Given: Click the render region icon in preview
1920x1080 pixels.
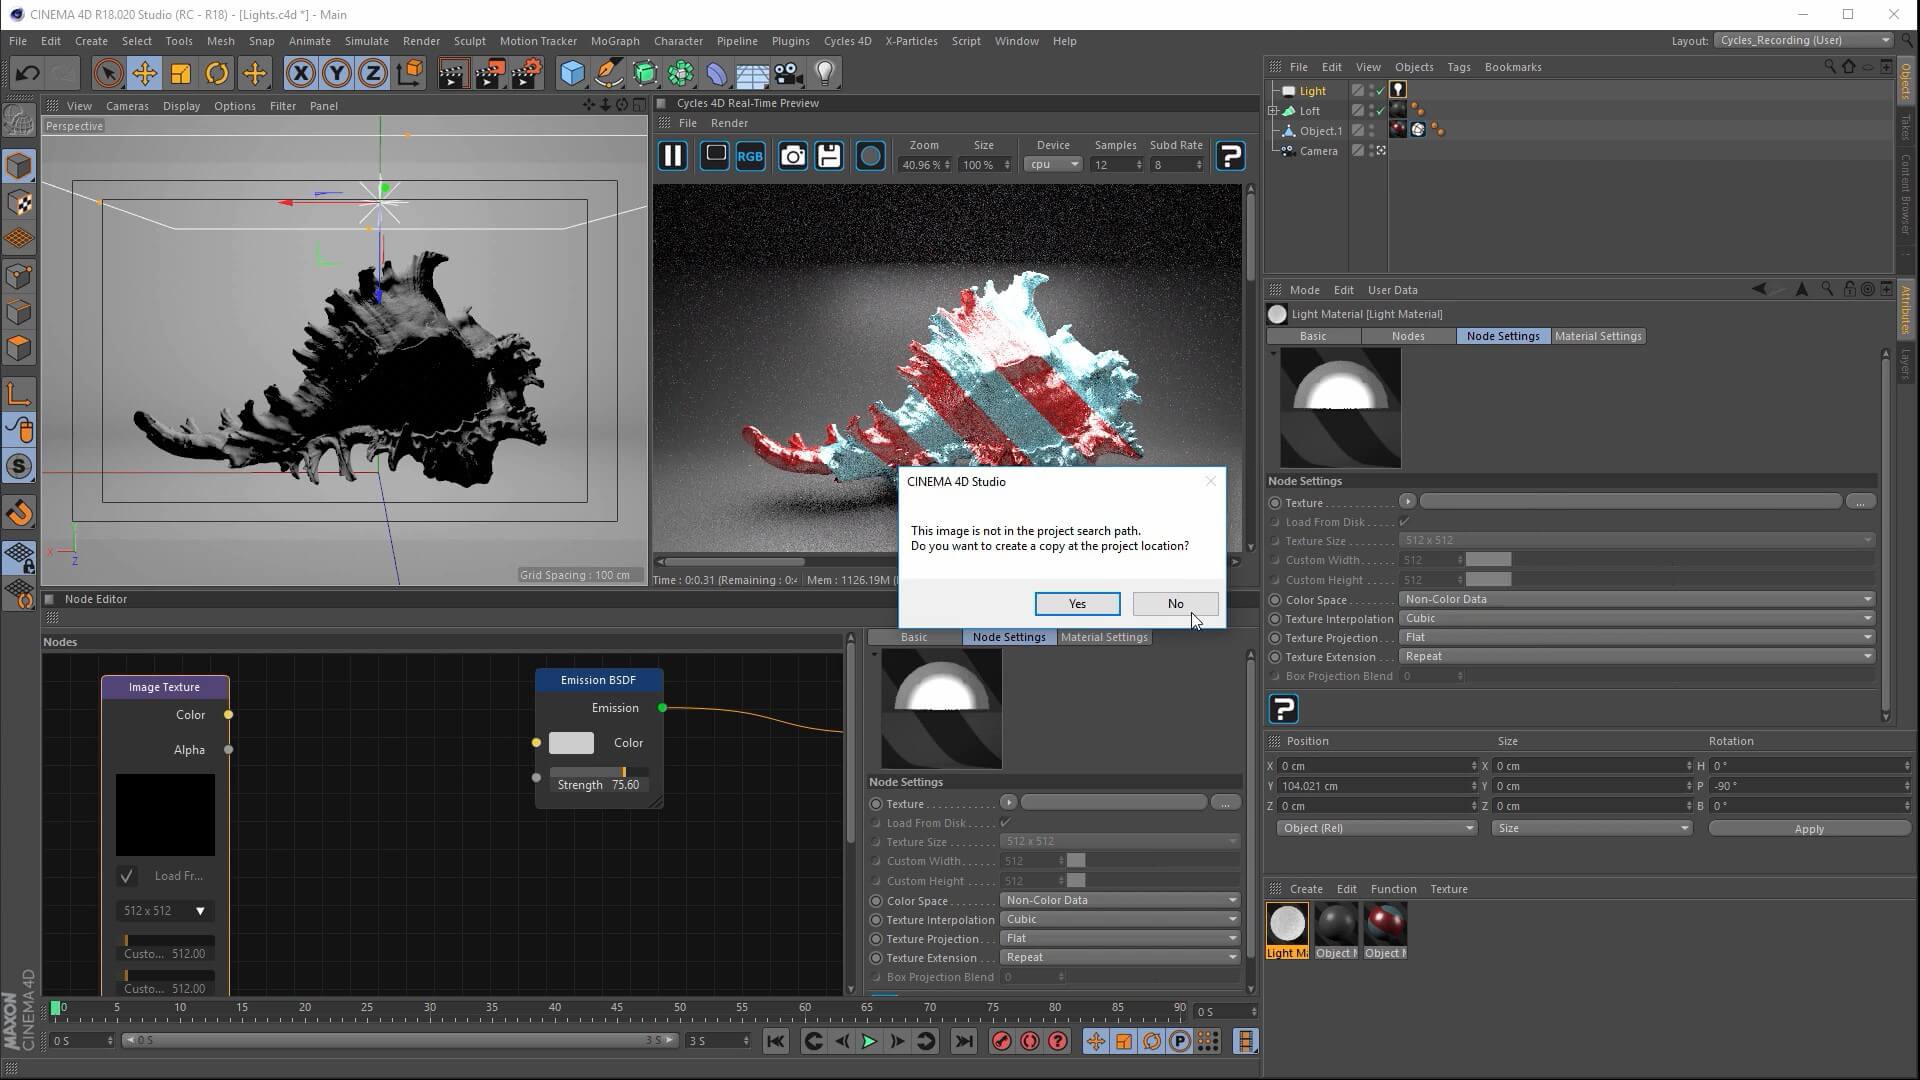Looking at the screenshot, I should 715,156.
